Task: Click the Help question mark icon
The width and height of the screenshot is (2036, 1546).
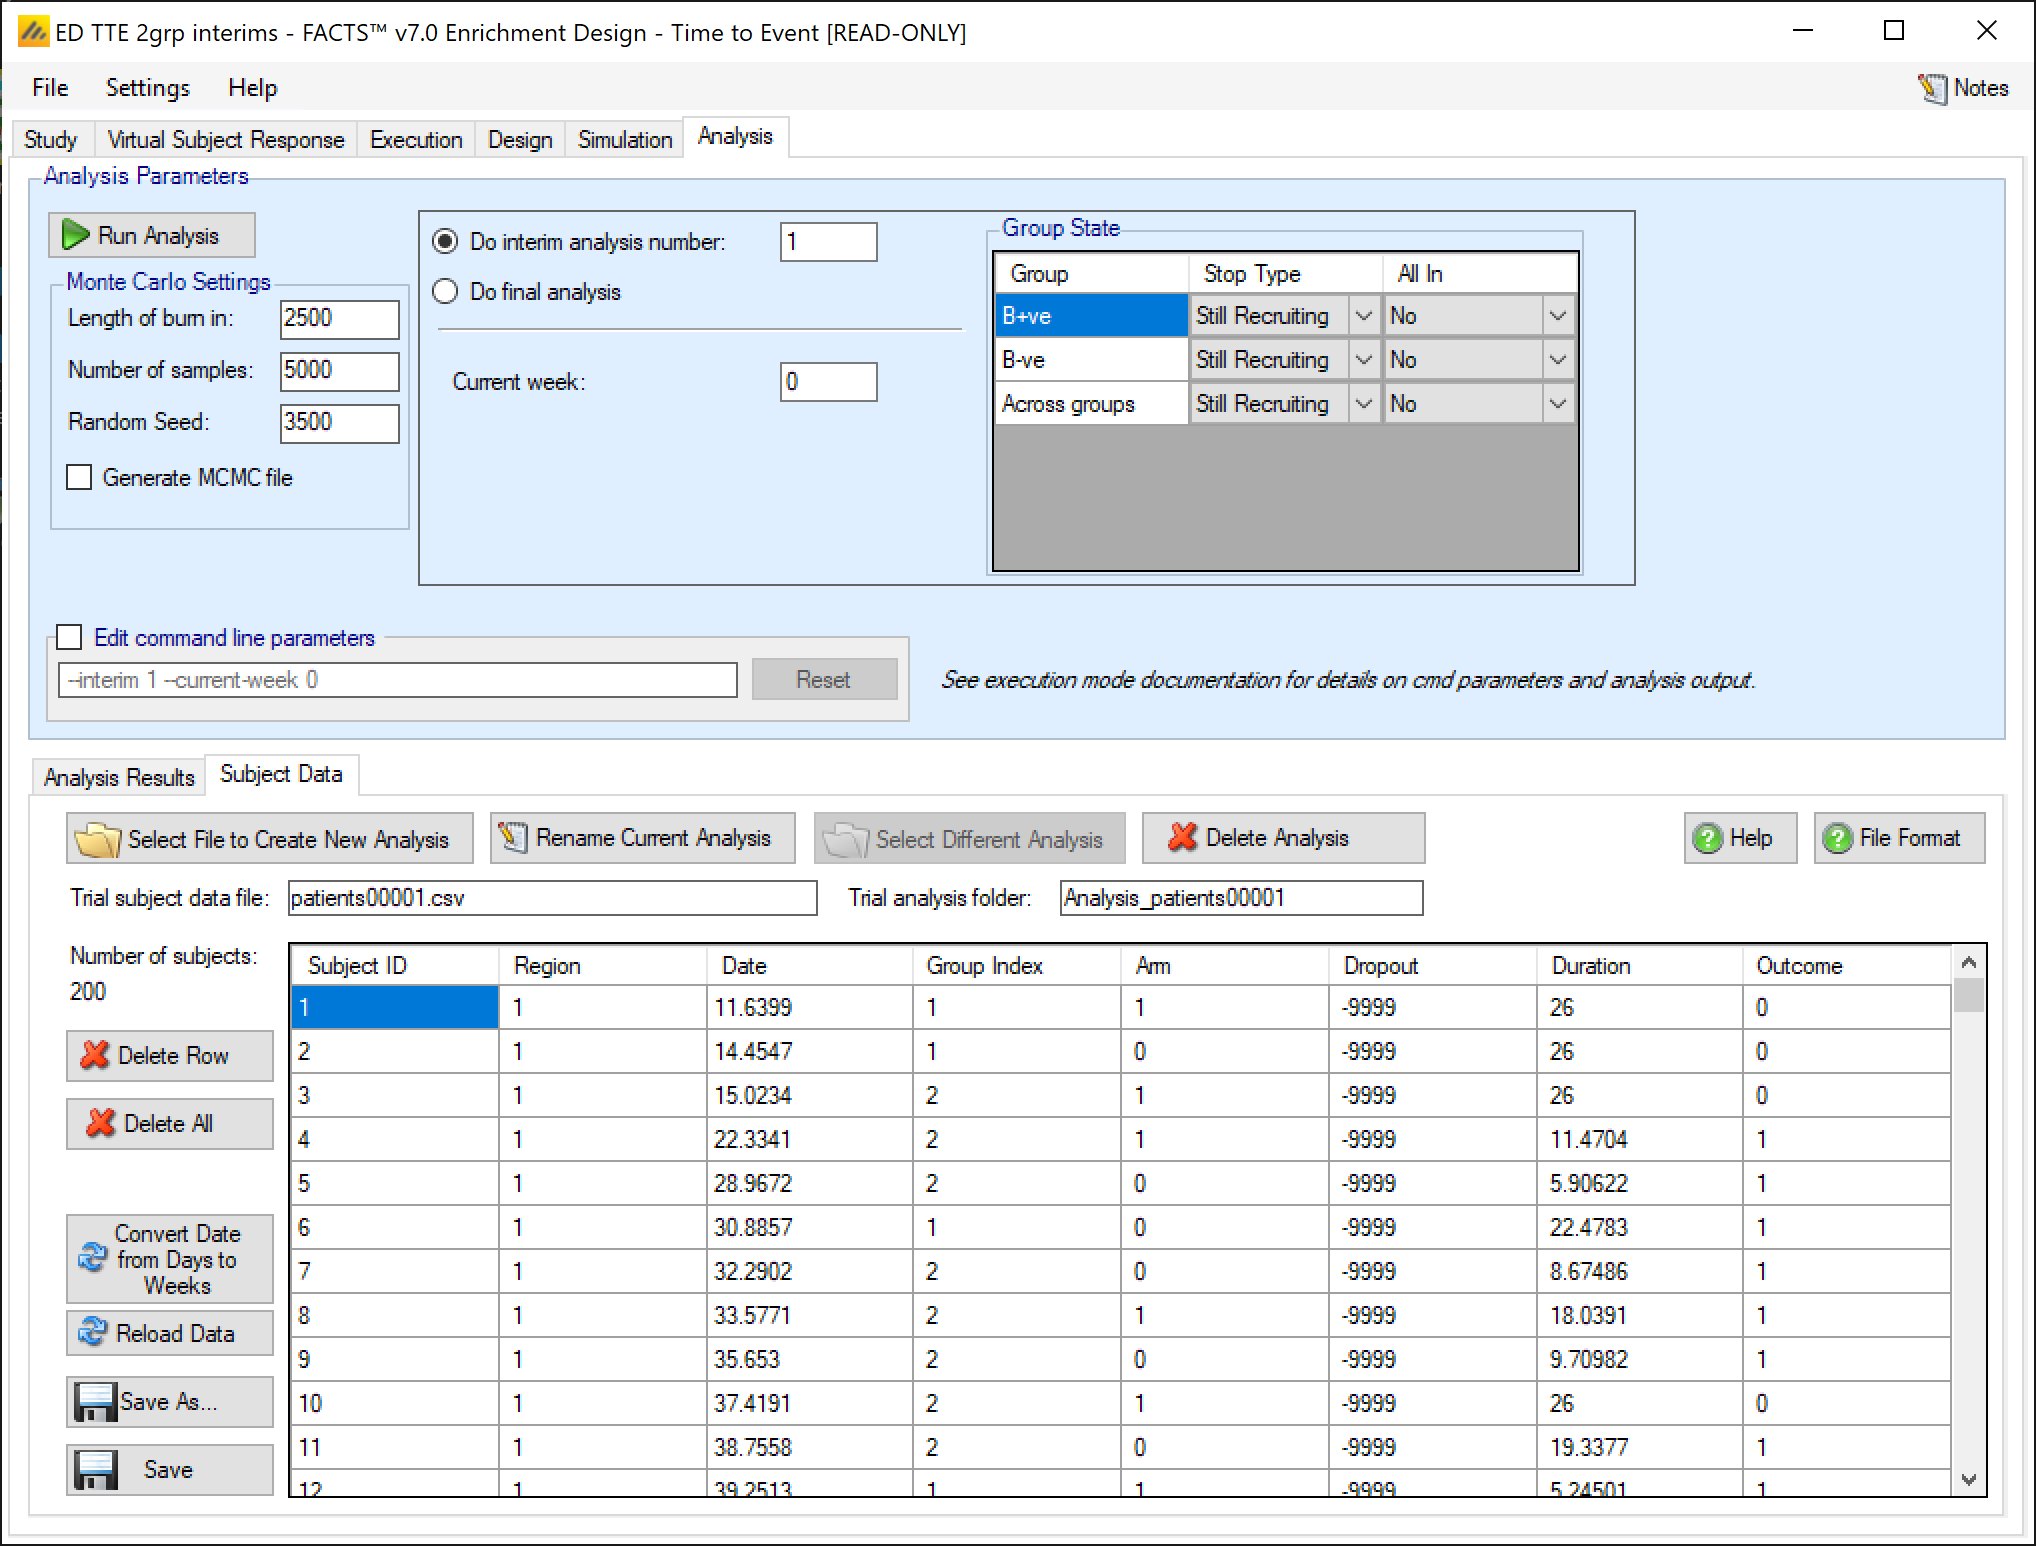Action: (1707, 838)
